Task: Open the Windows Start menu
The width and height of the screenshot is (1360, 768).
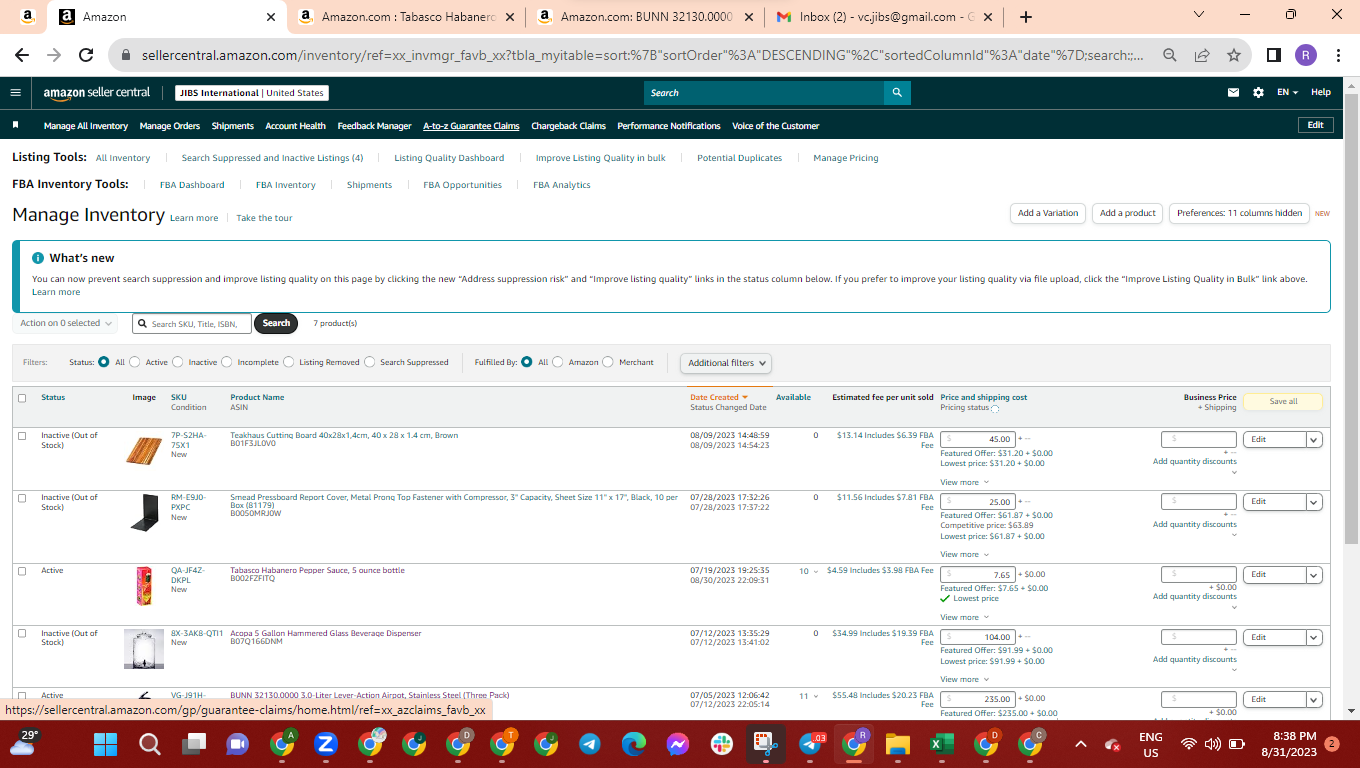Action: (106, 744)
